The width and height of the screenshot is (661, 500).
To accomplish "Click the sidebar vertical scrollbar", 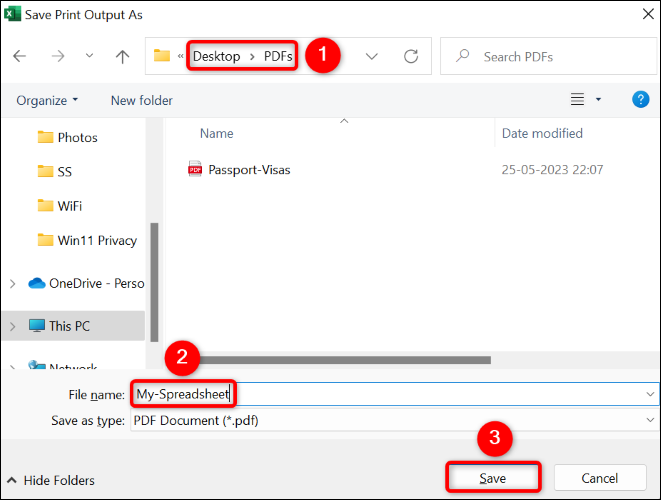I will click(x=154, y=282).
